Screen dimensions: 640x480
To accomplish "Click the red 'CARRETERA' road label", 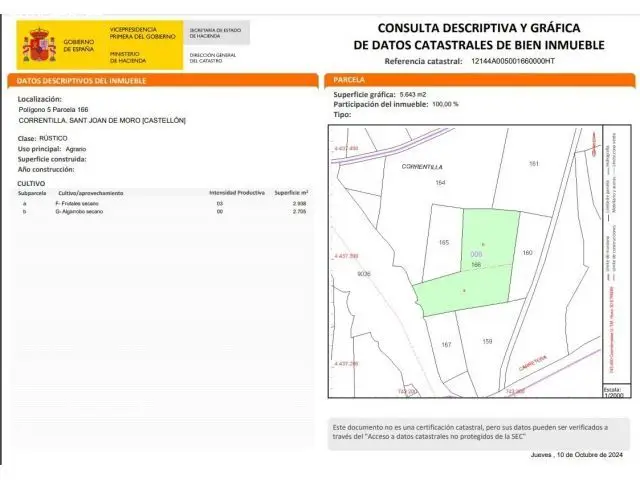I will coord(533,363).
